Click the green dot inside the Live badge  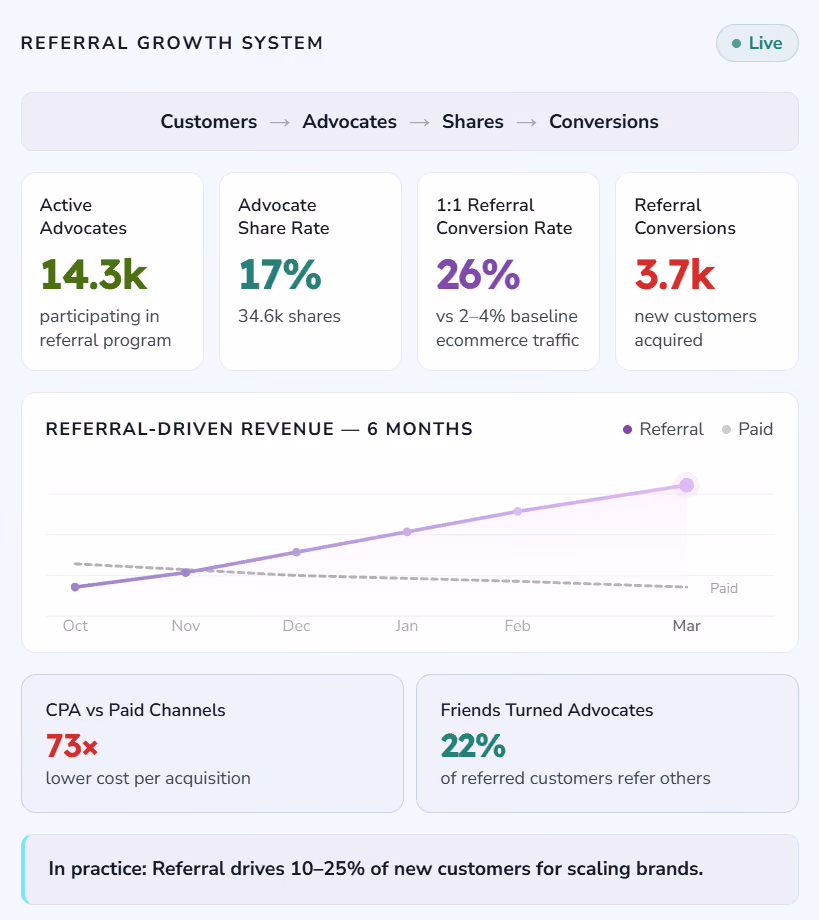tap(736, 43)
